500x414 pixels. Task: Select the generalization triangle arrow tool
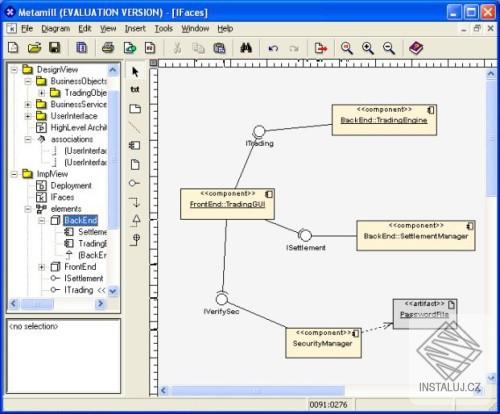(x=136, y=220)
